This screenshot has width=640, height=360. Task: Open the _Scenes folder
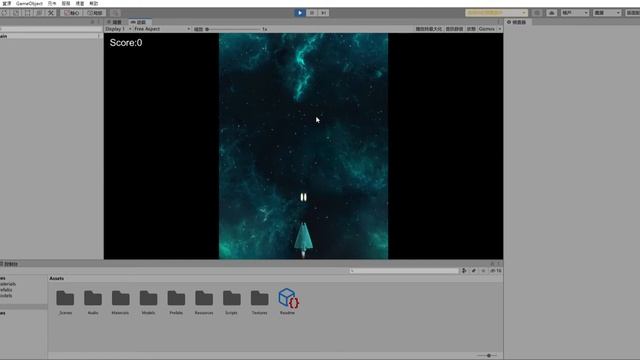(x=65, y=302)
